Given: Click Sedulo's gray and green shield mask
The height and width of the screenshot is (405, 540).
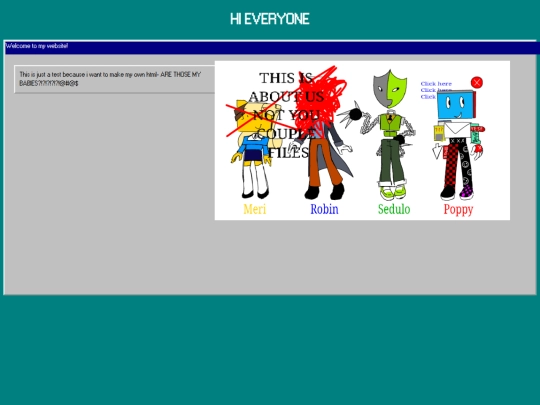Looking at the screenshot, I should pos(390,89).
